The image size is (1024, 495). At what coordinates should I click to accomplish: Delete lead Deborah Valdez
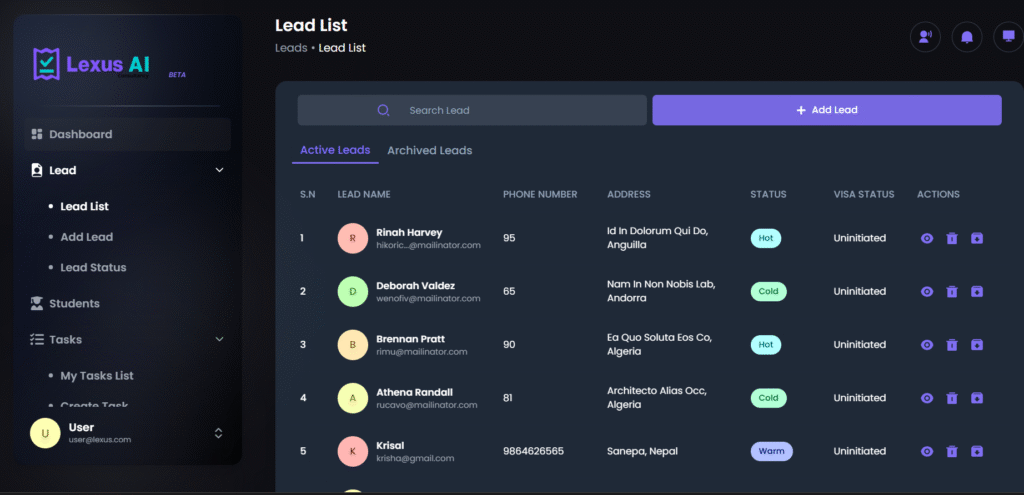(952, 291)
